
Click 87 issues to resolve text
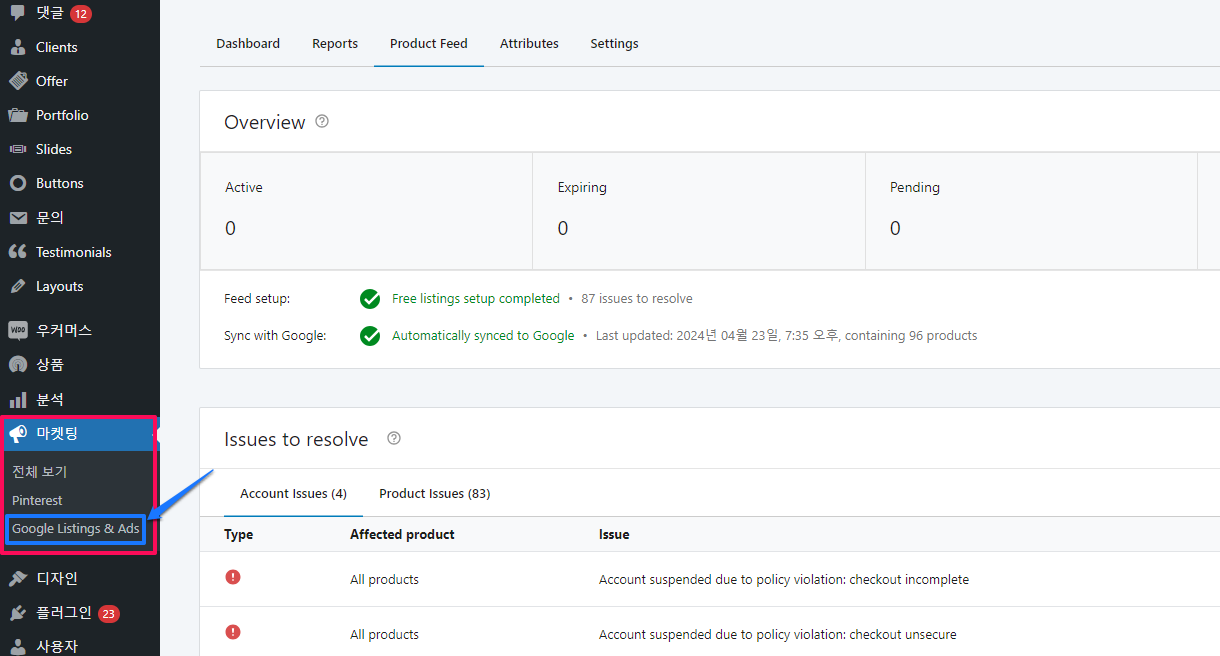[637, 299]
